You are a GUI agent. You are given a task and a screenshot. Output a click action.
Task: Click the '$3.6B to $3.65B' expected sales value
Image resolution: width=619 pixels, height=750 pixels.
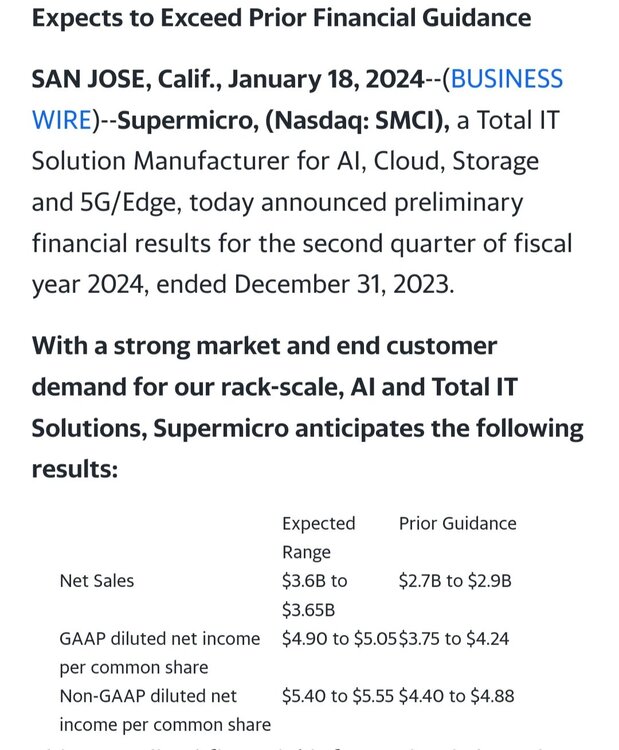315,594
